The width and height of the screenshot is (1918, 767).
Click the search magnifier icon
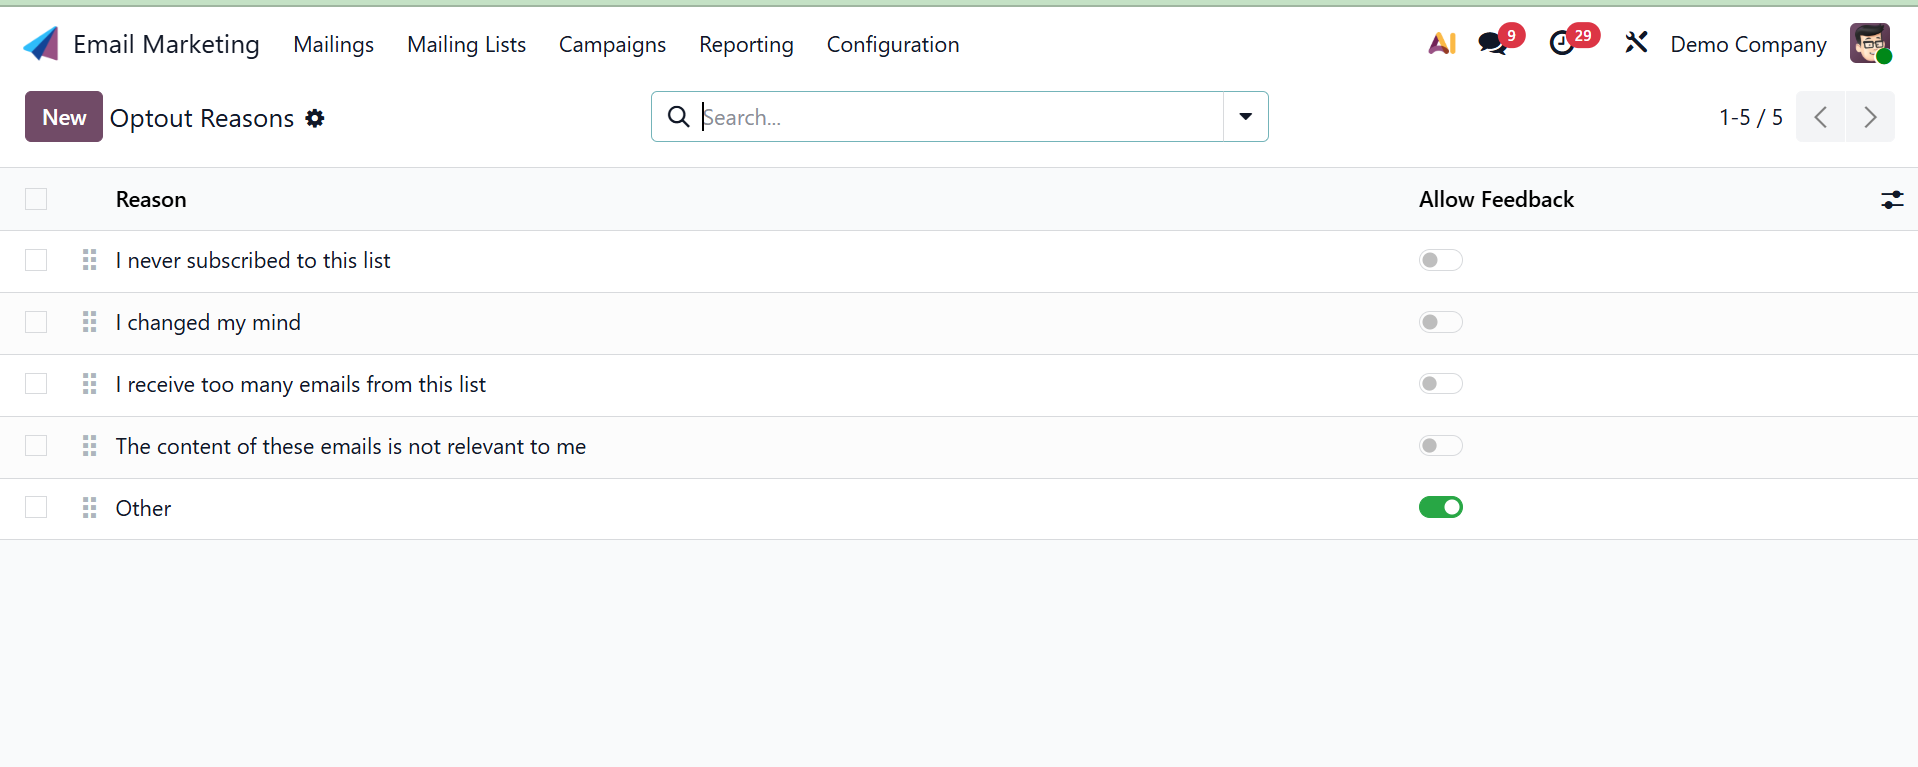coord(678,117)
